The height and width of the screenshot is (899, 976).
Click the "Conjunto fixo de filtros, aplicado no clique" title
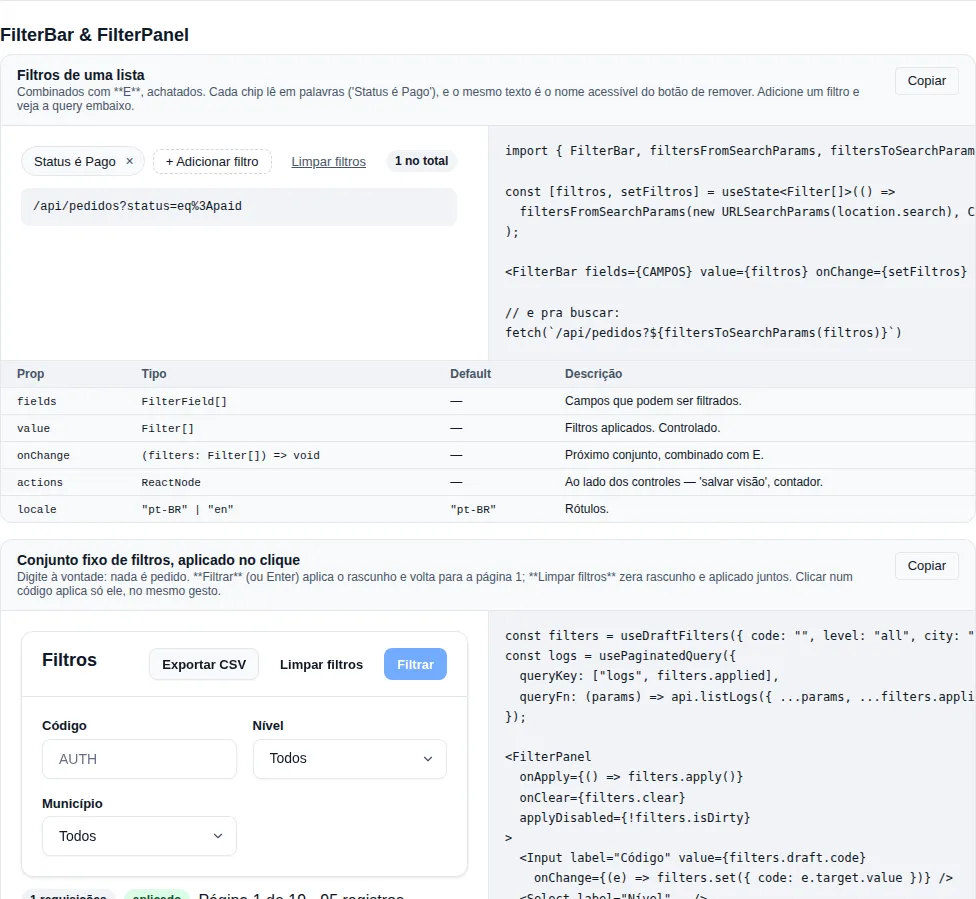158,560
